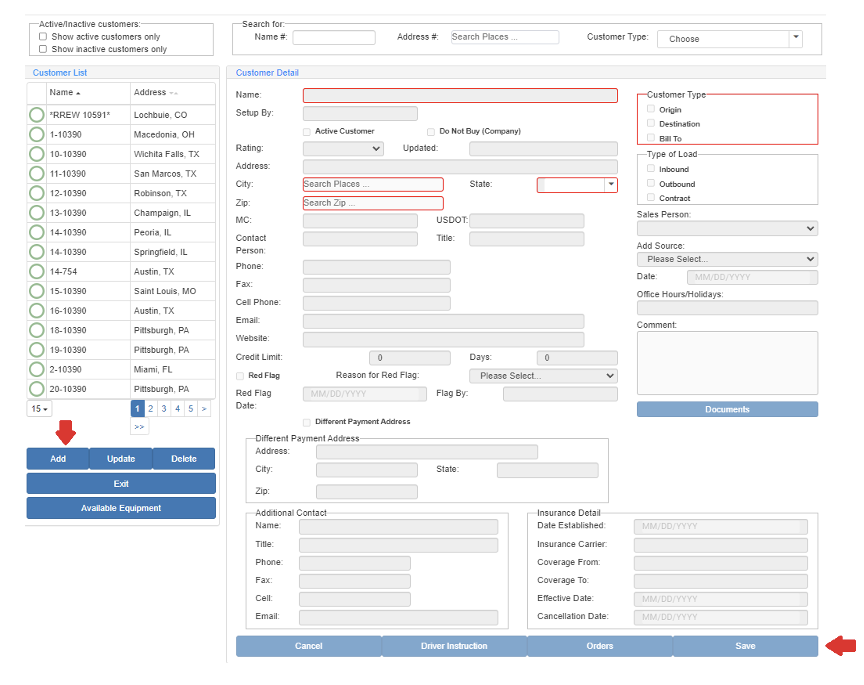The width and height of the screenshot is (864, 685).
Task: Open the Customer Type Choose dropdown
Action: [x=730, y=39]
